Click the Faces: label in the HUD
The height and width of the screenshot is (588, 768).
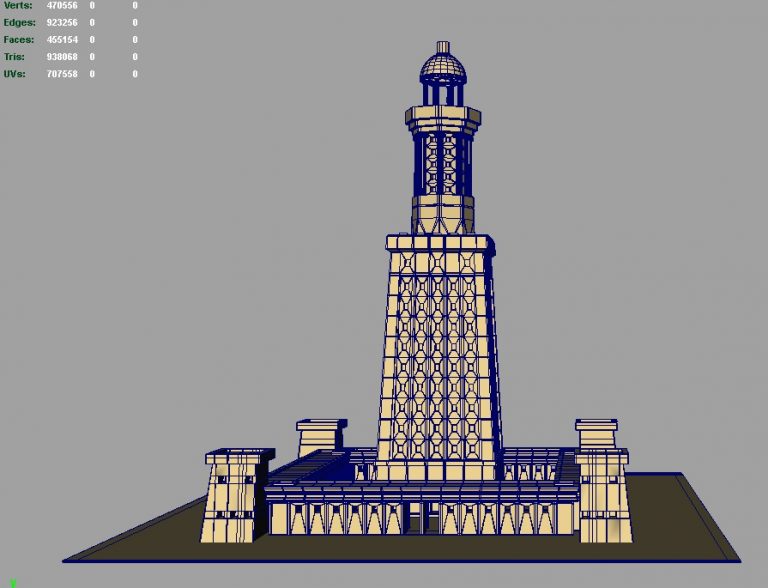19,40
